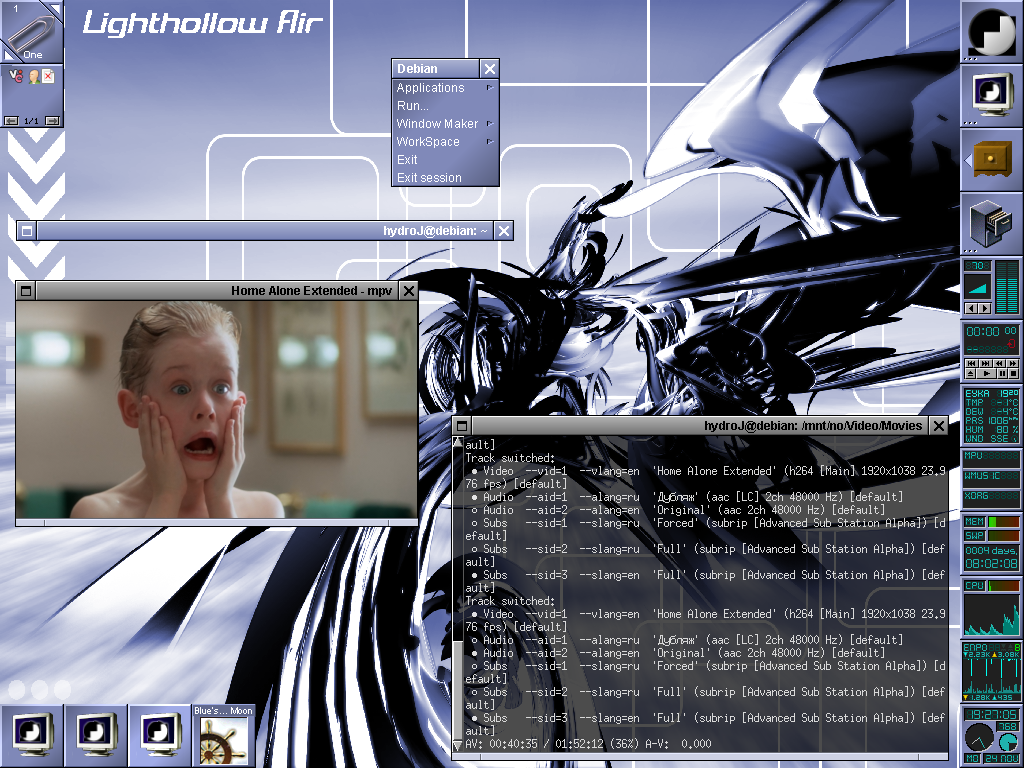Click the VC icon in the pager tile
This screenshot has width=1024, height=768.
(x=16, y=76)
